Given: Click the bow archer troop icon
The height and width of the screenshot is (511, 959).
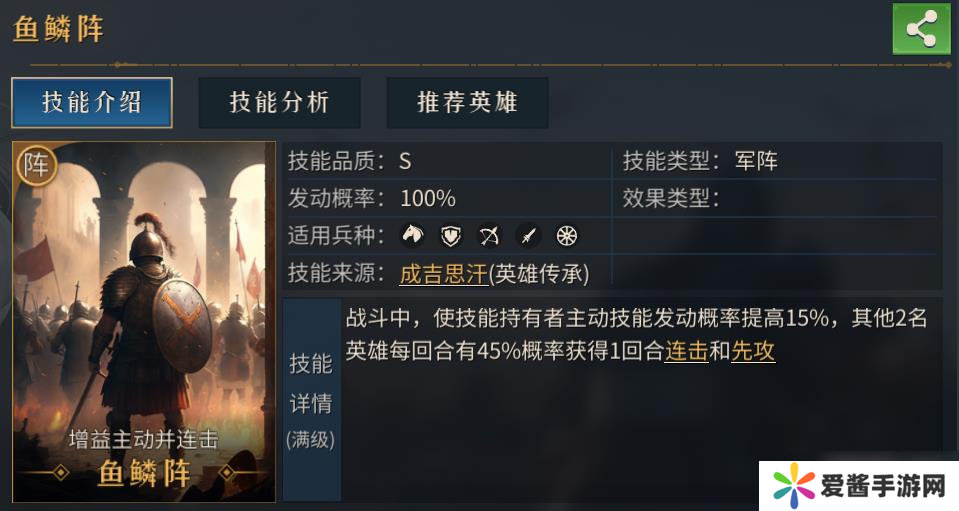Looking at the screenshot, I should pos(489,235).
